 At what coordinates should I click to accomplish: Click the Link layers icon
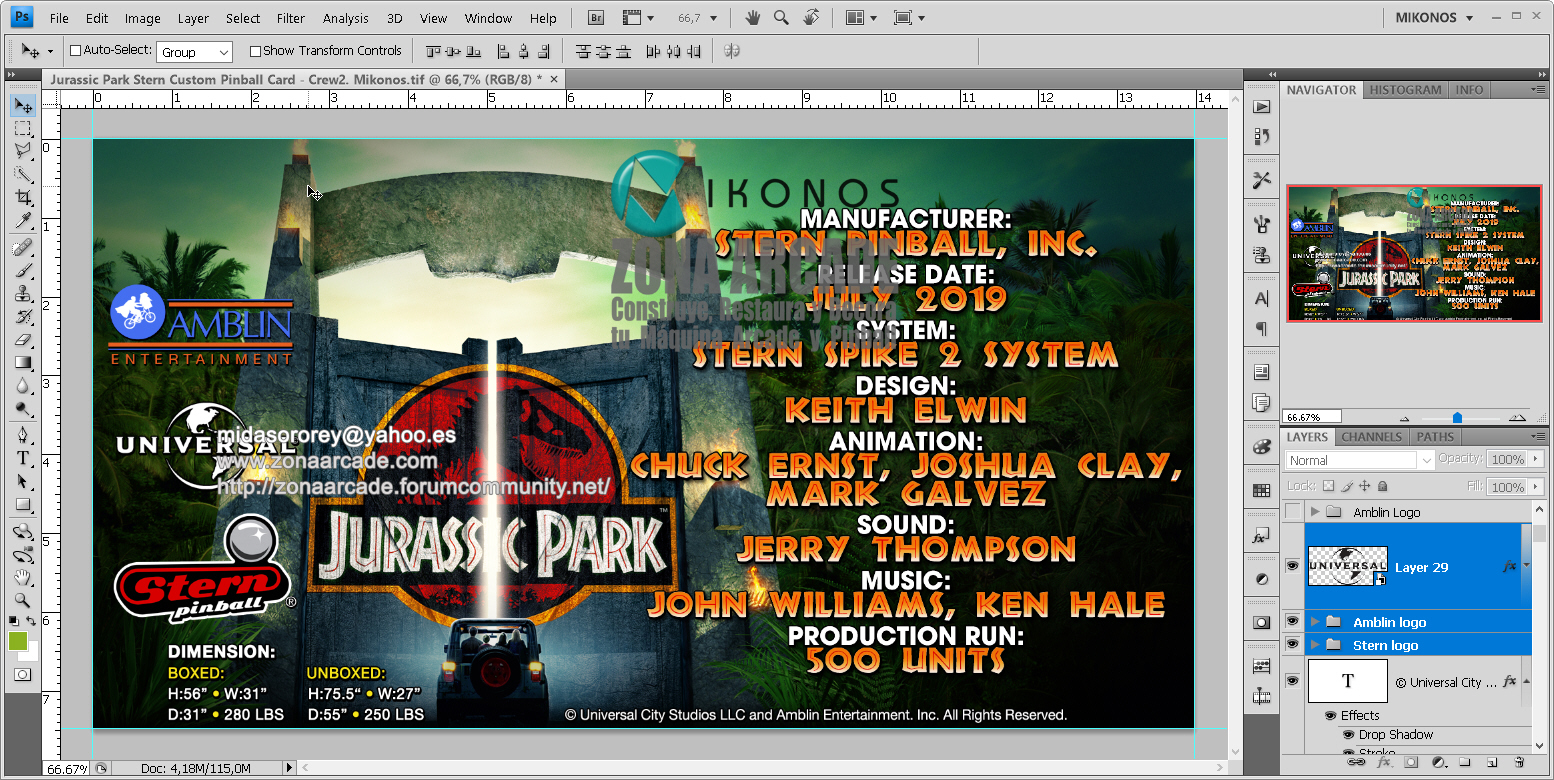1357,762
